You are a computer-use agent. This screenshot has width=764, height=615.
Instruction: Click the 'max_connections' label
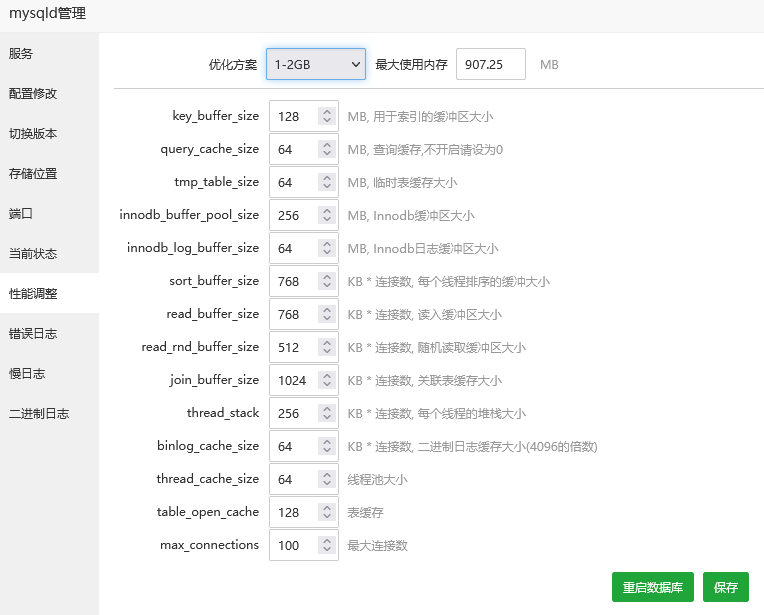pos(210,545)
